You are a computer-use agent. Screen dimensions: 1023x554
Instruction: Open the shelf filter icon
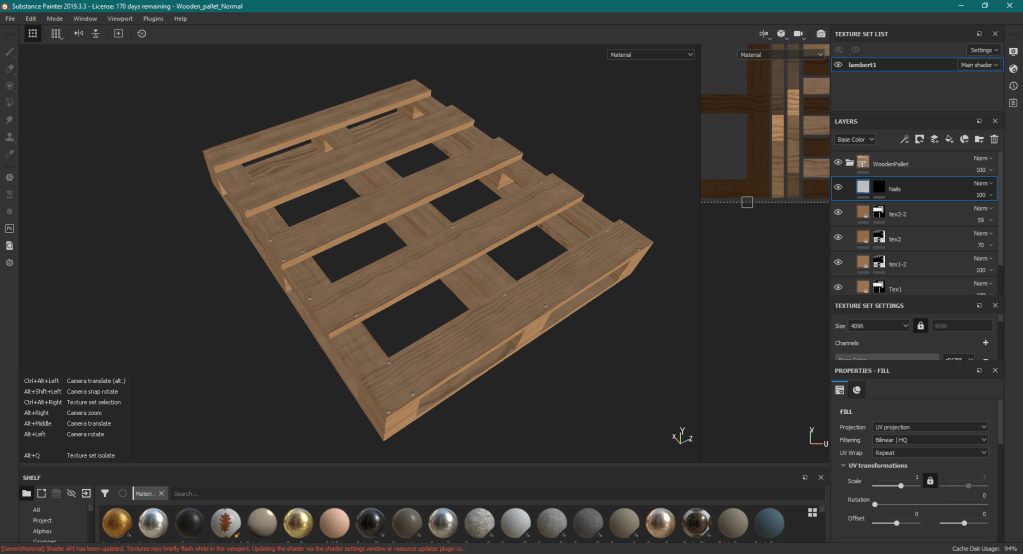click(x=104, y=493)
